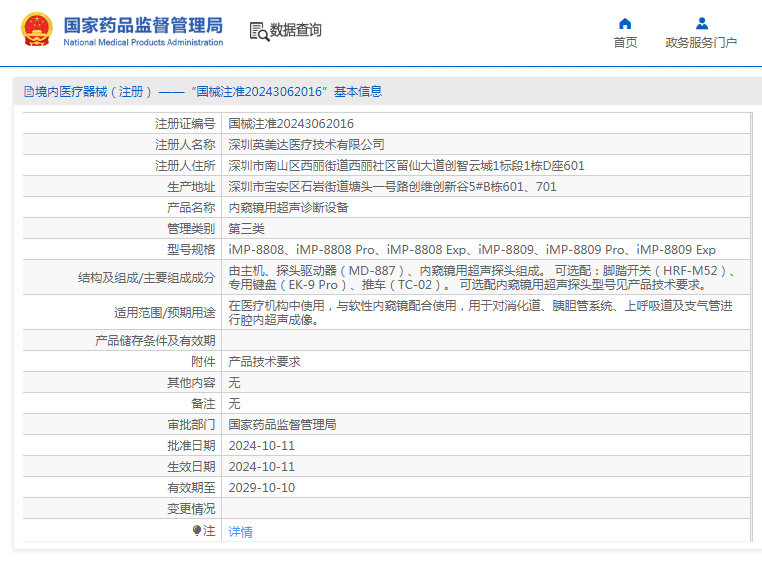This screenshot has width=762, height=561.
Task: Click the National Medical Products Administration subtitle
Action: tap(143, 42)
